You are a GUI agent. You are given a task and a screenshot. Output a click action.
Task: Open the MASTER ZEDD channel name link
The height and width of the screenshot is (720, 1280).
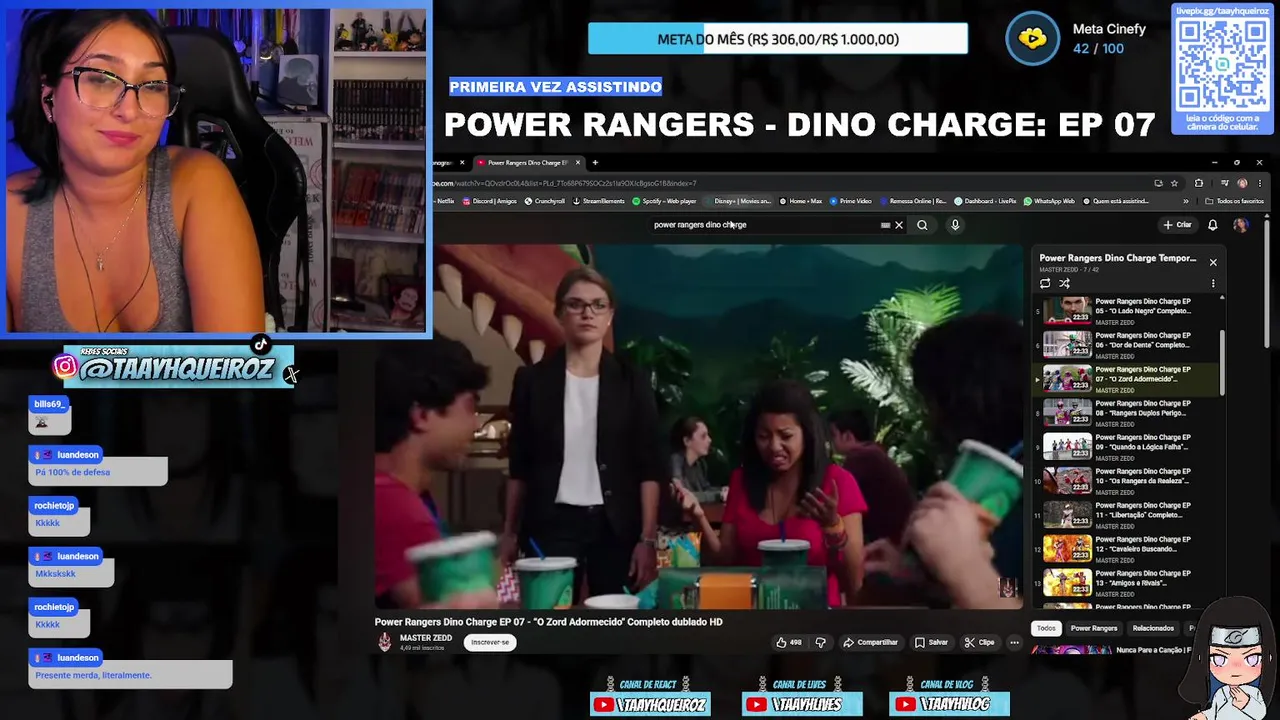(x=426, y=638)
